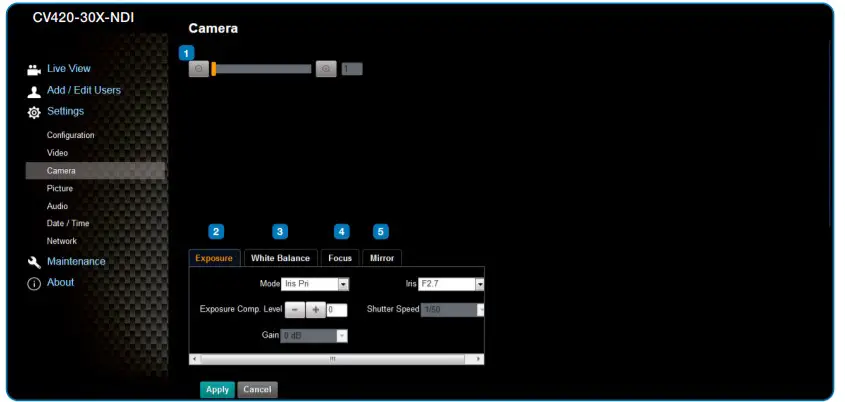Click the CV420-30X-NDI title text
This screenshot has width=845, height=402.
coord(84,18)
